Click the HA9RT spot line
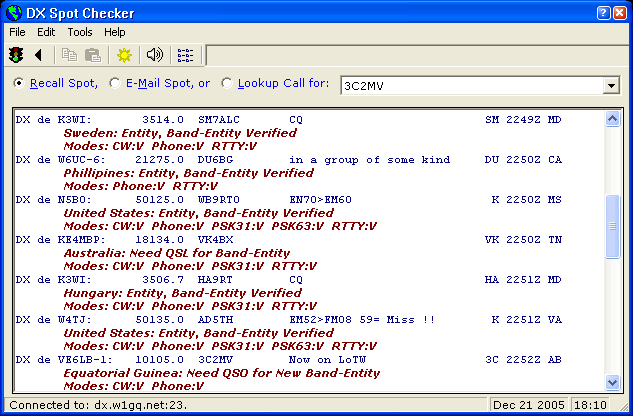The width and height of the screenshot is (633, 416). pyautogui.click(x=288, y=280)
